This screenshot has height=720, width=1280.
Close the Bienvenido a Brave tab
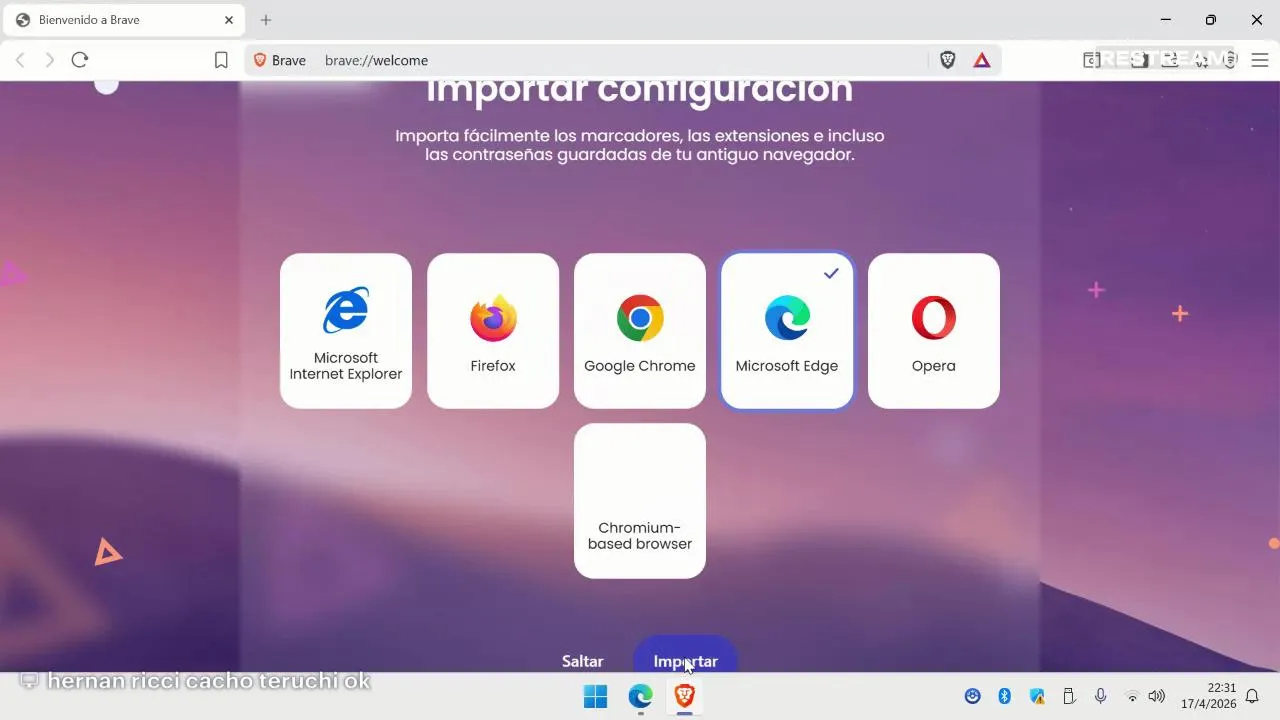pos(229,20)
